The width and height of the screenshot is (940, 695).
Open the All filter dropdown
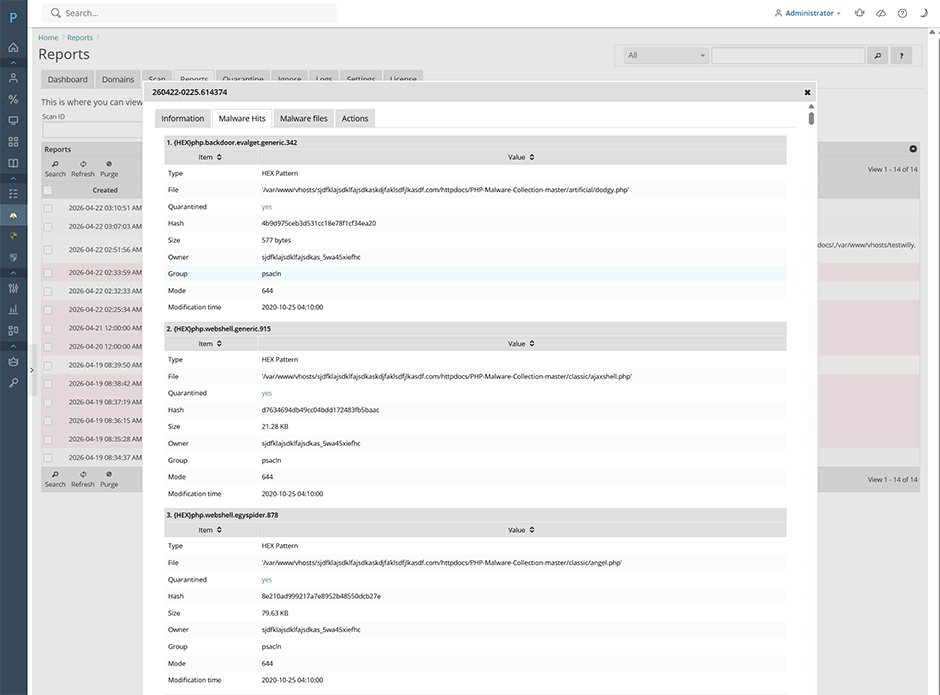[665, 56]
